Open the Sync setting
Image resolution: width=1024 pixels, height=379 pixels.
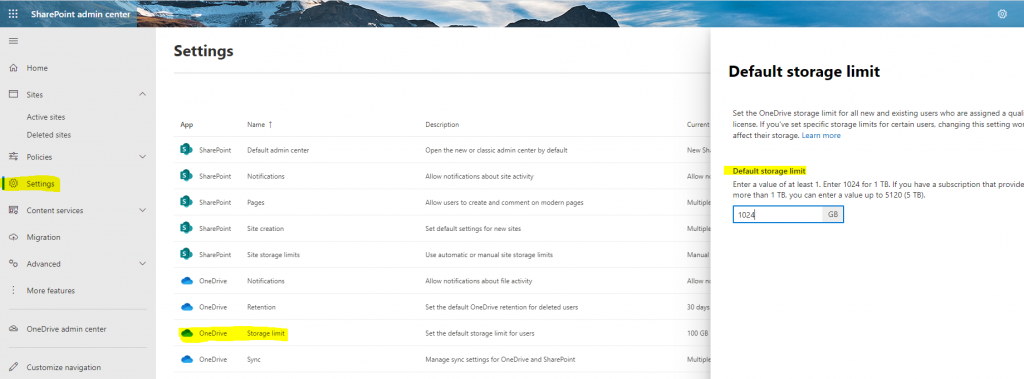tap(254, 359)
